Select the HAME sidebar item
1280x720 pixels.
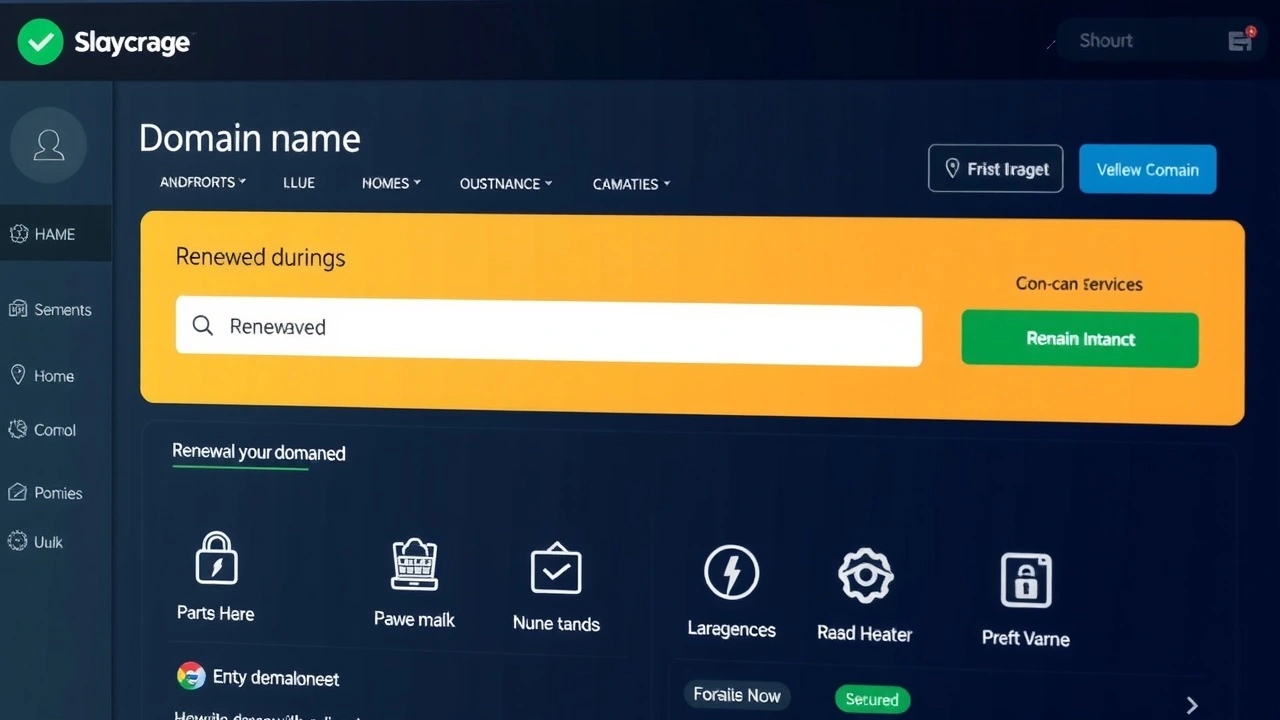click(x=56, y=234)
